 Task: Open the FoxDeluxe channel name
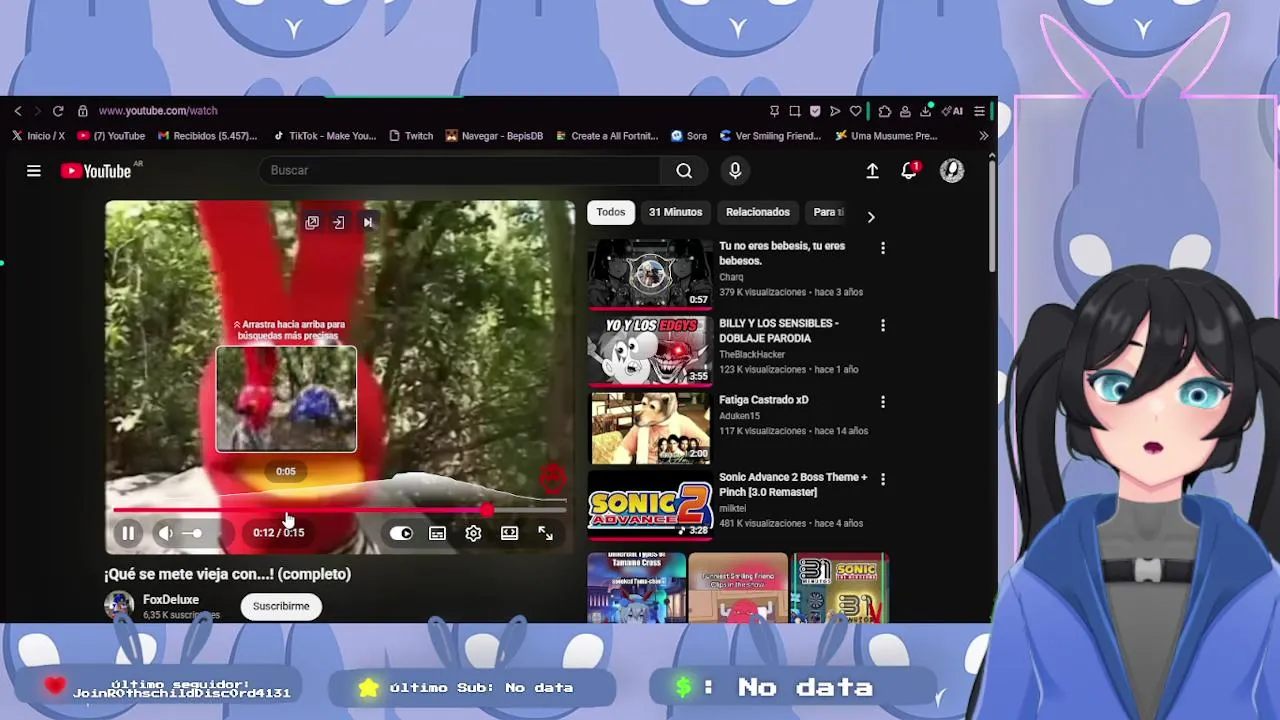coord(171,600)
